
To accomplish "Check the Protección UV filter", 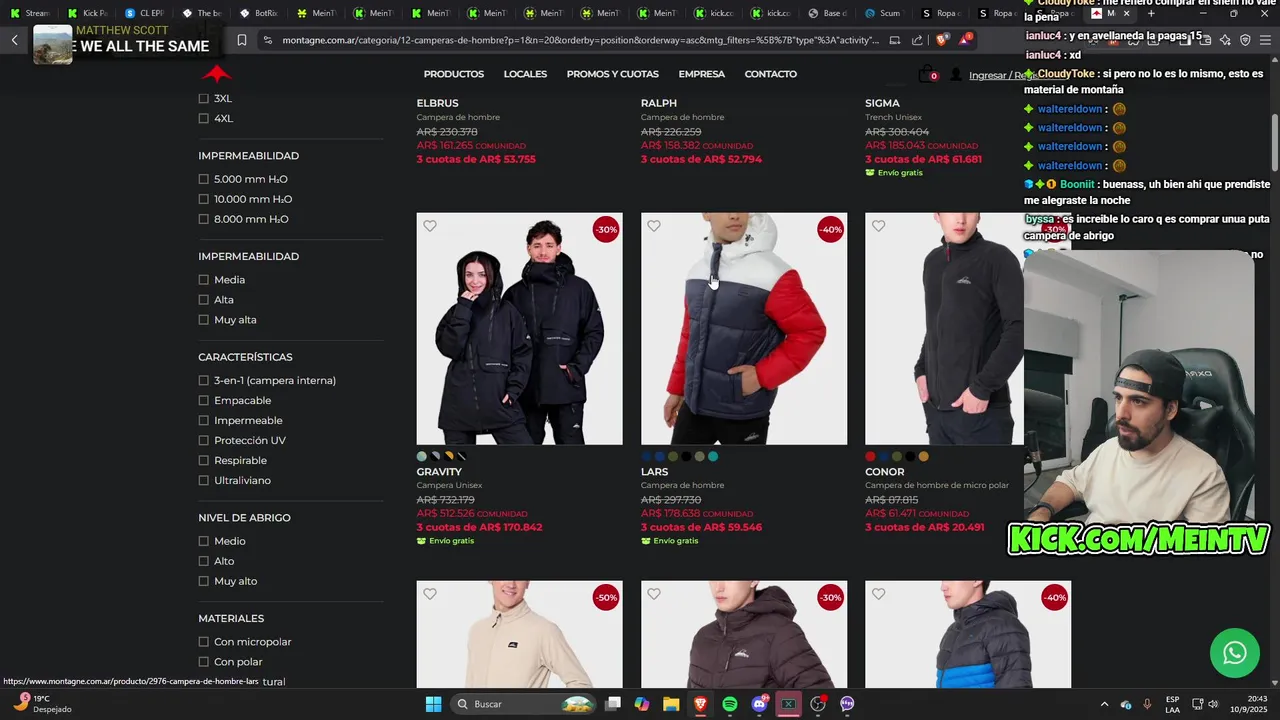I will pyautogui.click(x=204, y=440).
